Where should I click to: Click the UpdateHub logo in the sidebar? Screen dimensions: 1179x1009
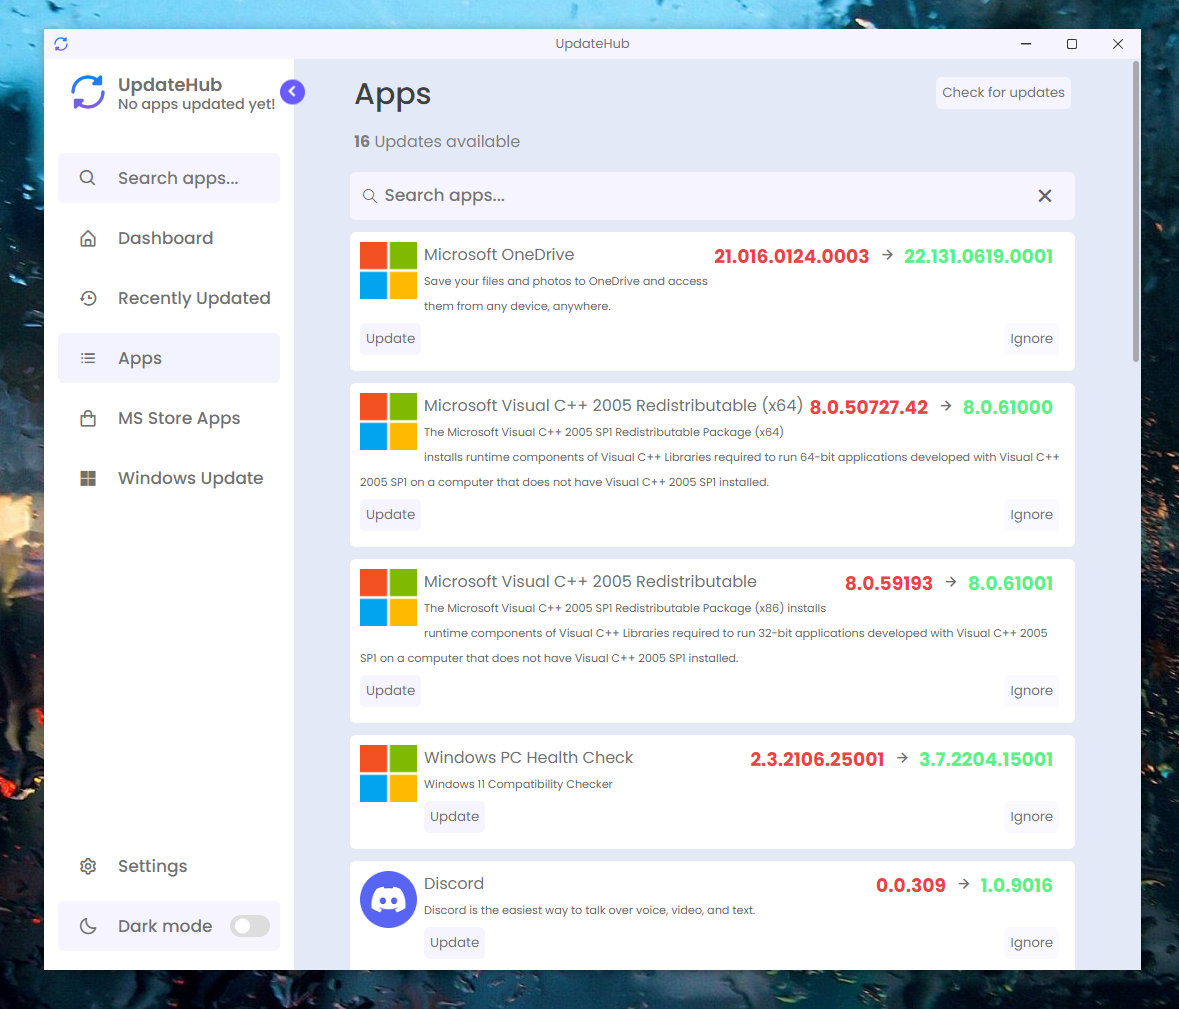pyautogui.click(x=88, y=92)
